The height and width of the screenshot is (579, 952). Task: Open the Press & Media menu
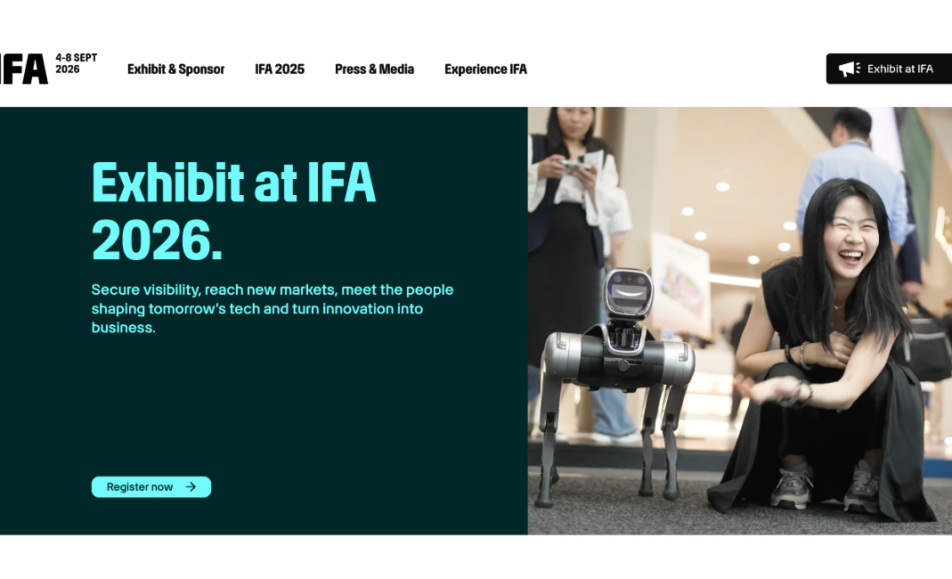click(x=374, y=69)
